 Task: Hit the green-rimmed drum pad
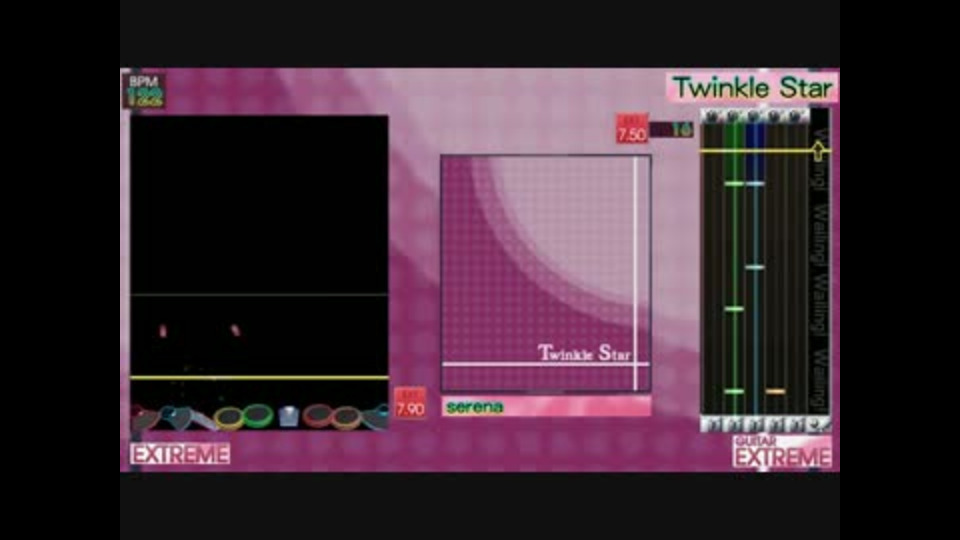pyautogui.click(x=258, y=416)
